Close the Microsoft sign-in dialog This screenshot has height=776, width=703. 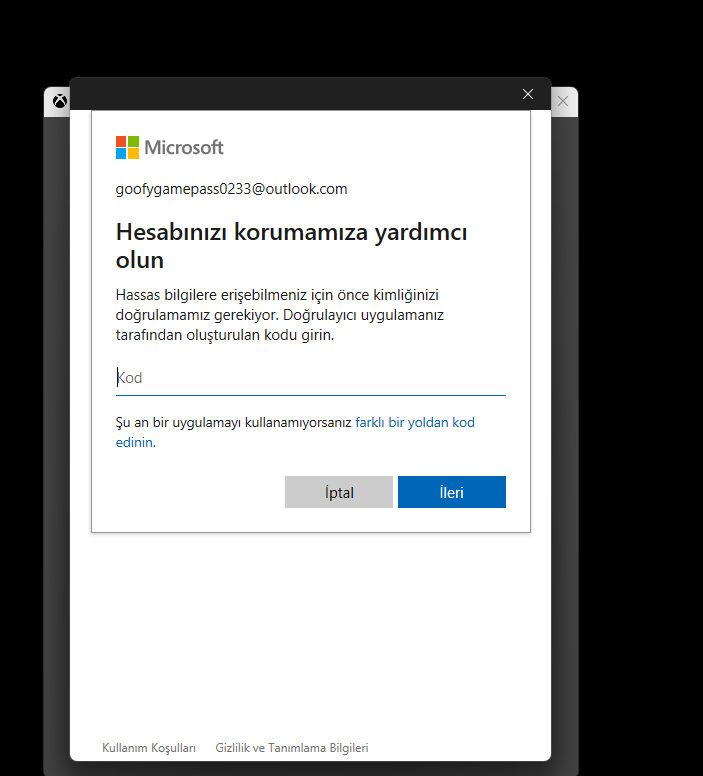[528, 94]
